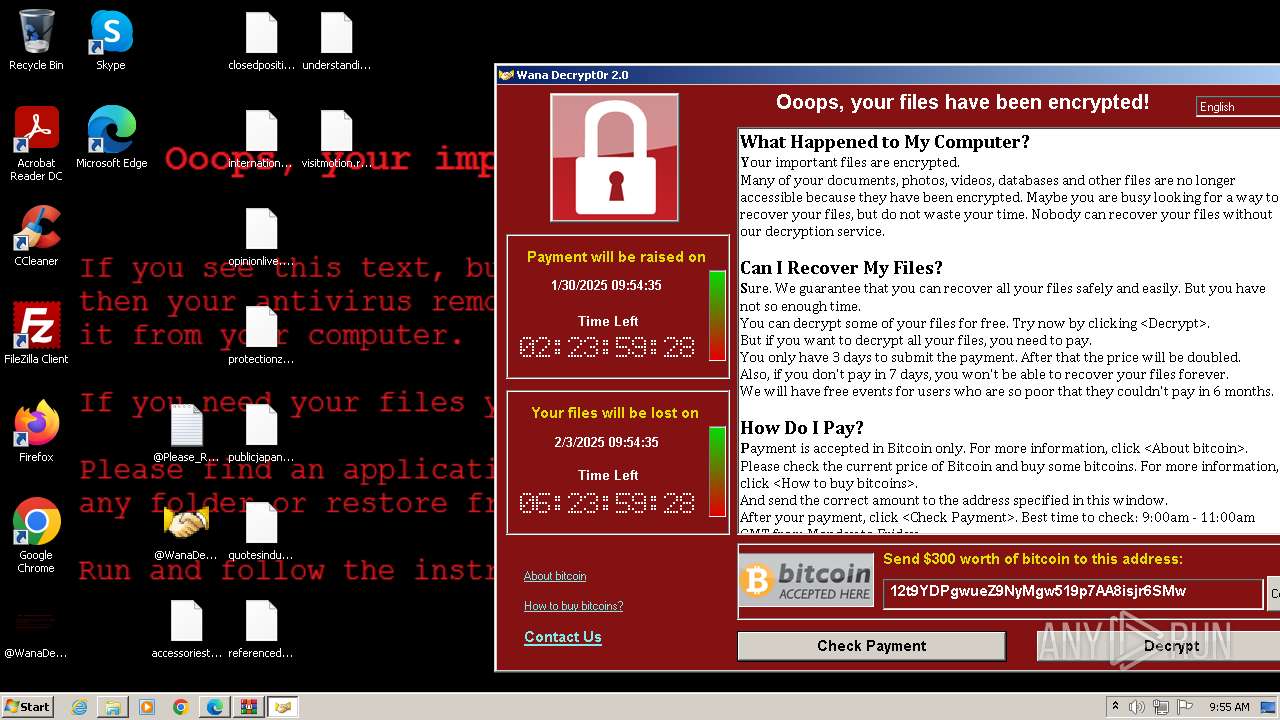This screenshot has height=720, width=1280.
Task: Open the volume speaker tray icon
Action: 1137,707
